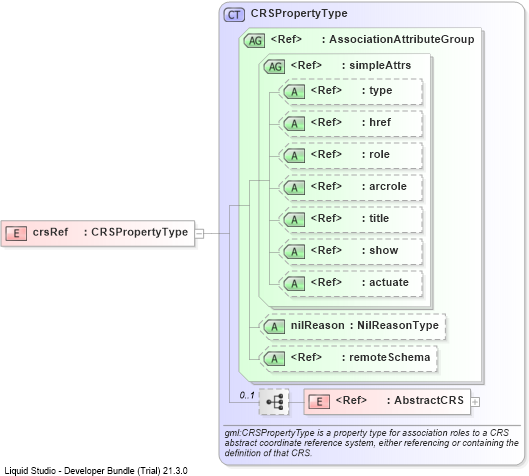
Task: Select the title attribute label
Action: coord(350,218)
